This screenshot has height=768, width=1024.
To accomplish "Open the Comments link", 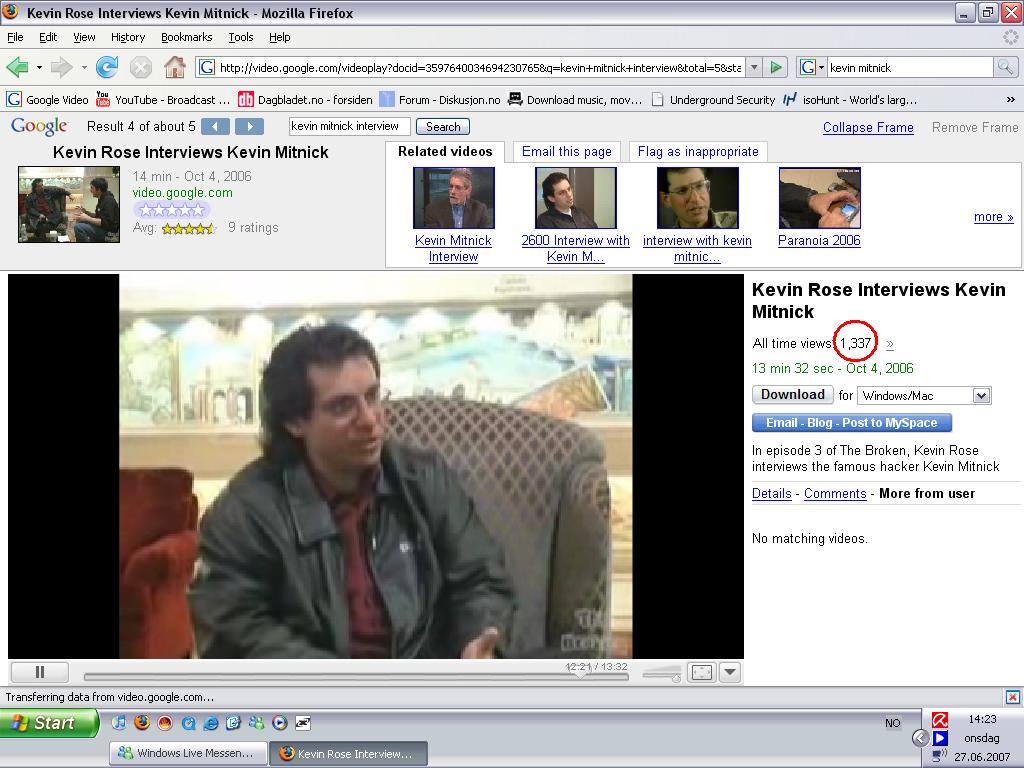I will pos(835,494).
